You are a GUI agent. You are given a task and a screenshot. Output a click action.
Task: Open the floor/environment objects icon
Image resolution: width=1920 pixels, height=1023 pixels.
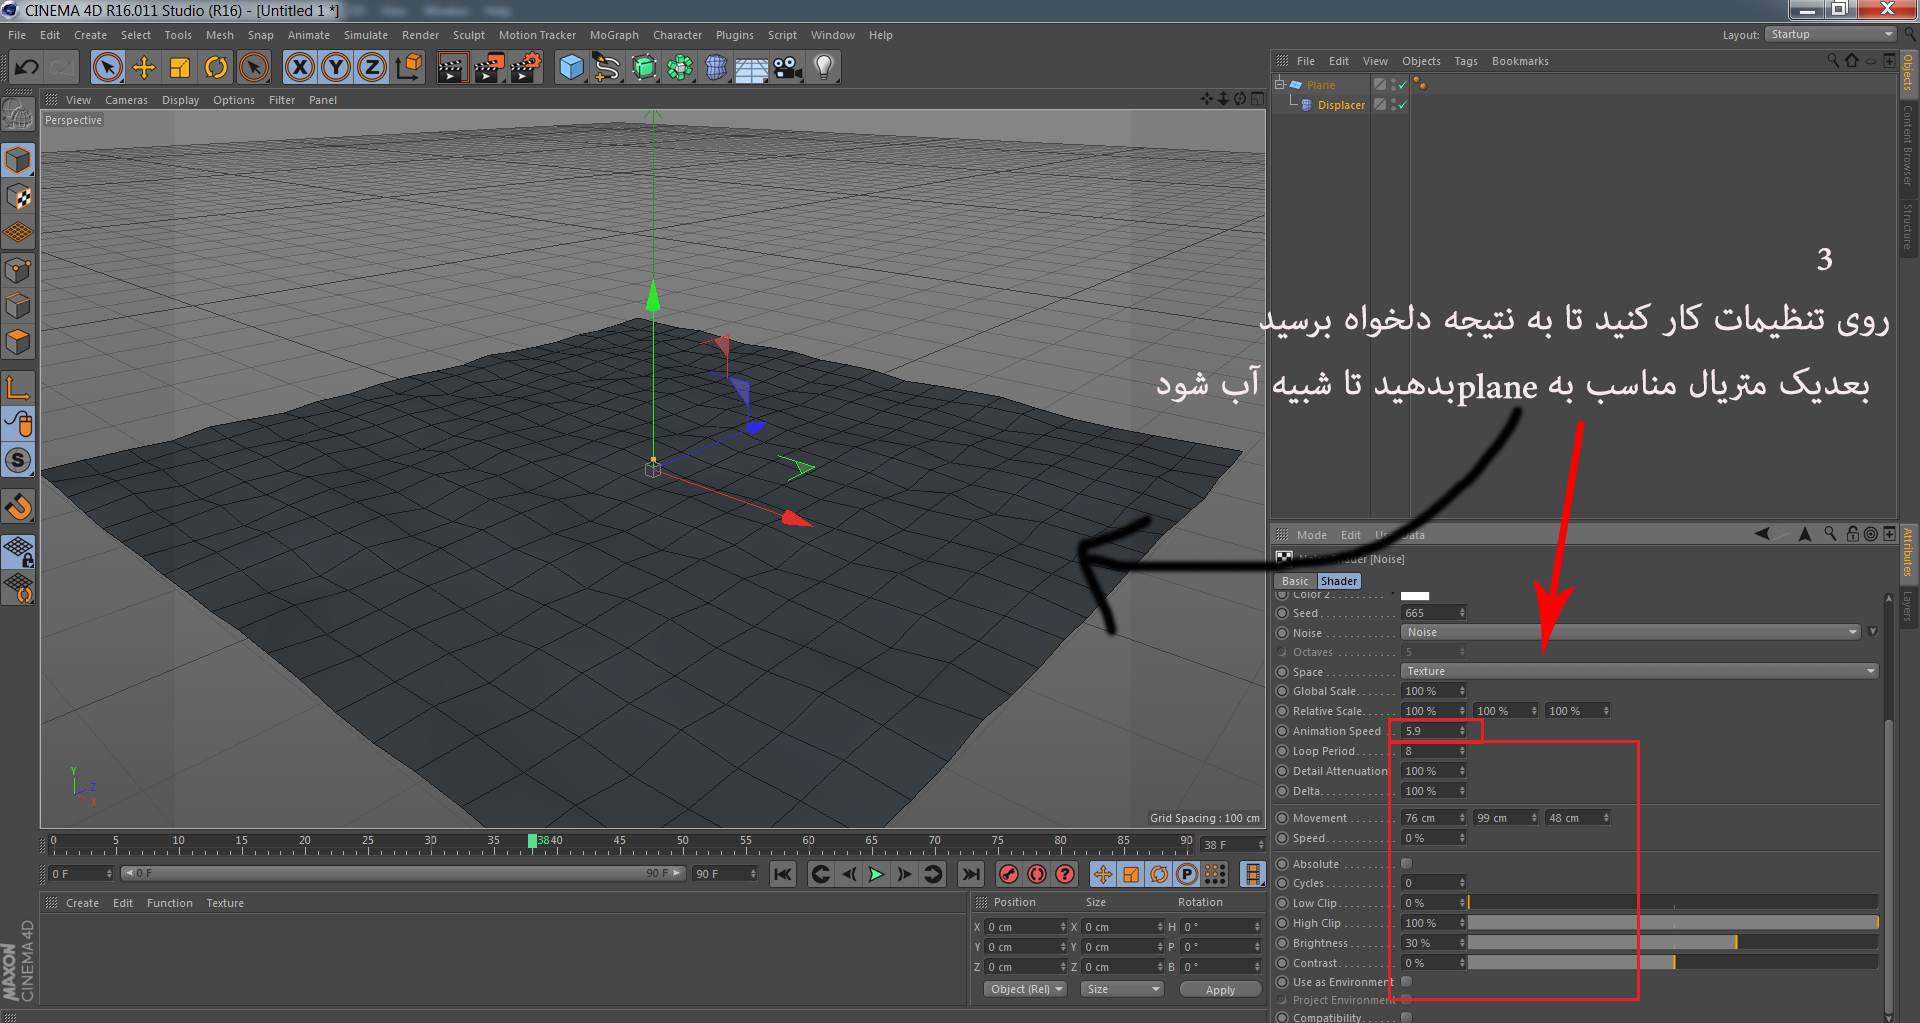point(752,68)
